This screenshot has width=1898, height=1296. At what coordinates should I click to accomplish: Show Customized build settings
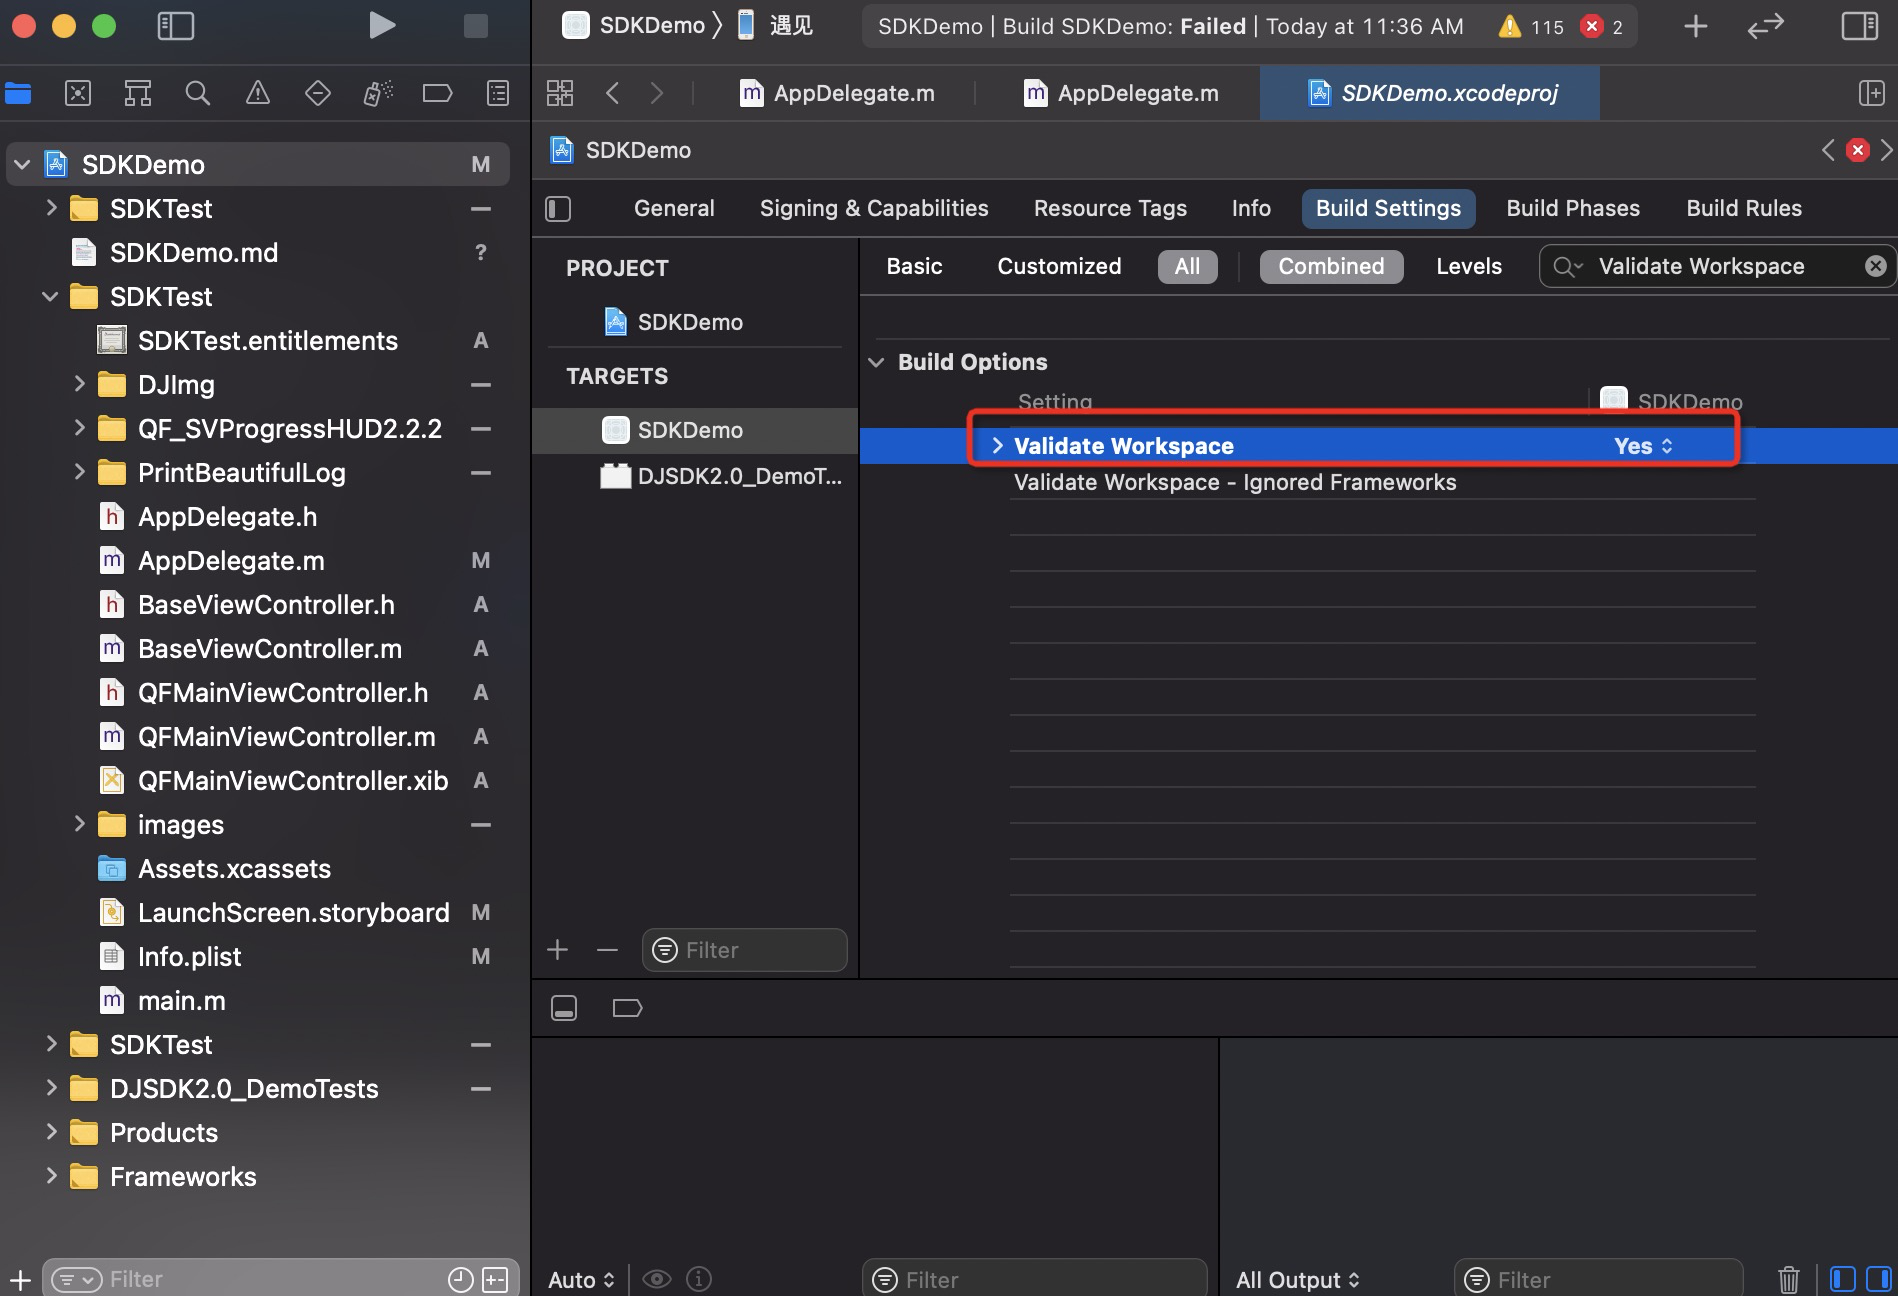coord(1059,266)
